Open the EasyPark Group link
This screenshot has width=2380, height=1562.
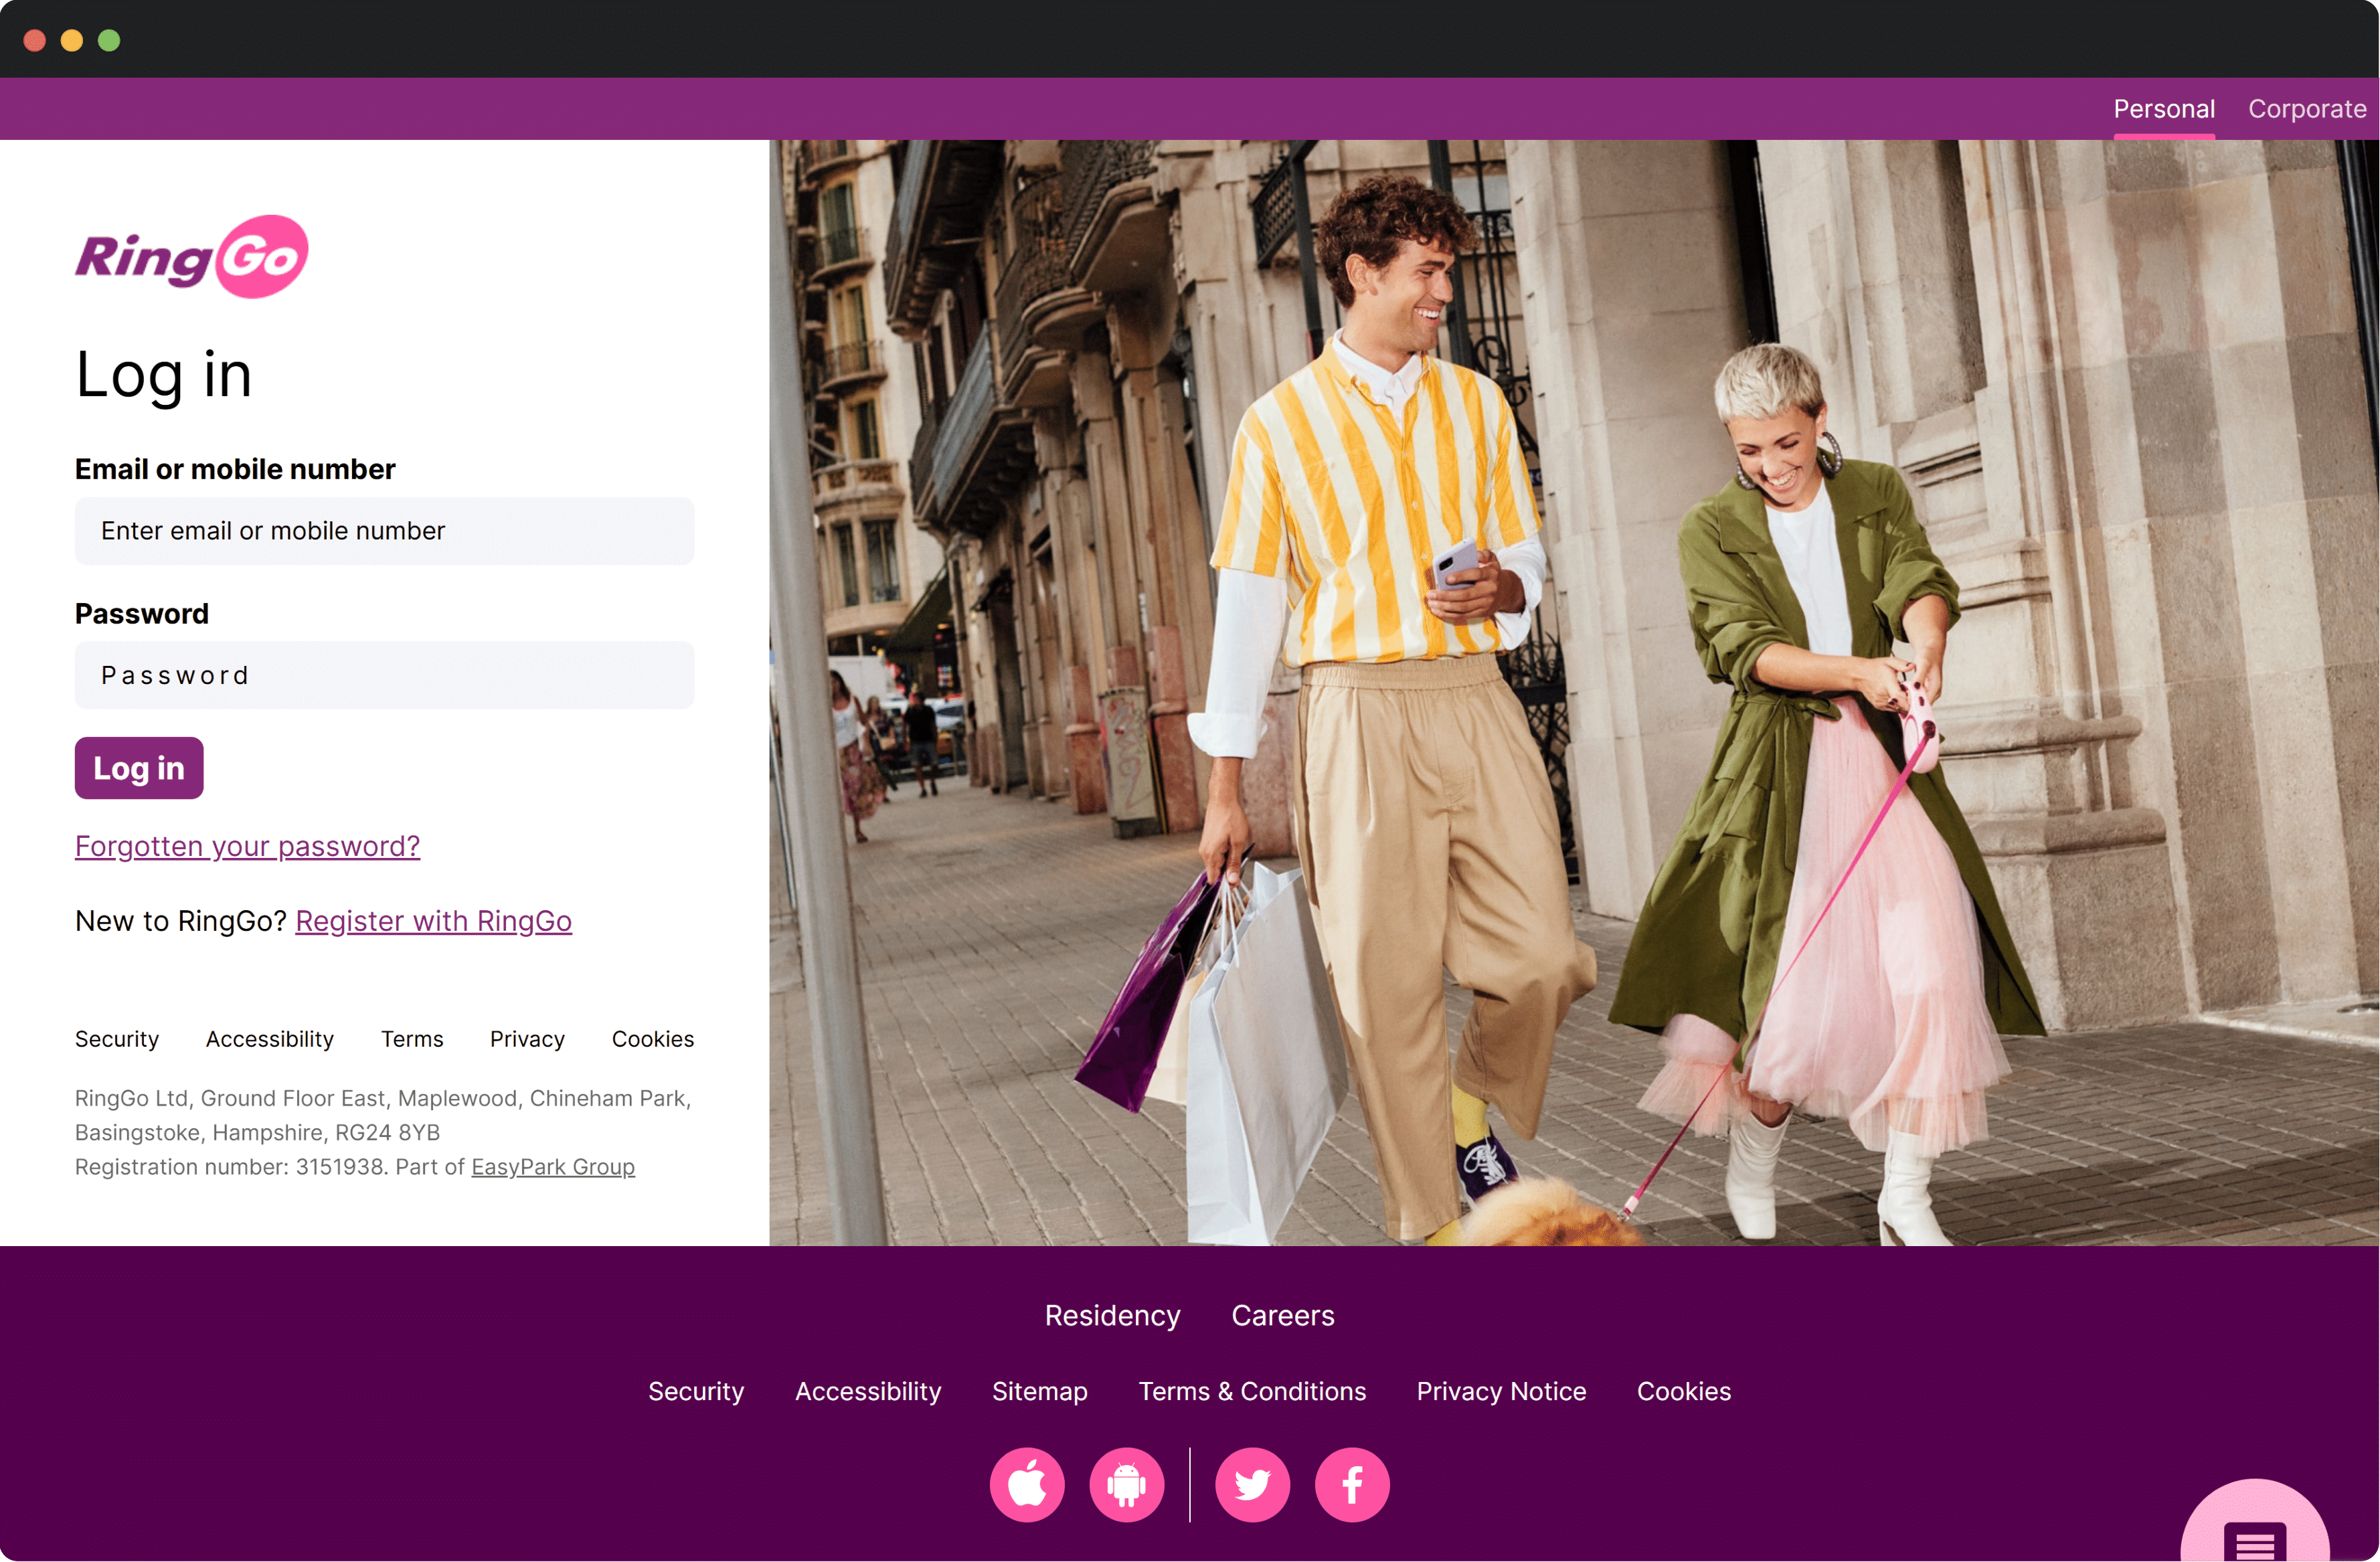coord(553,1166)
